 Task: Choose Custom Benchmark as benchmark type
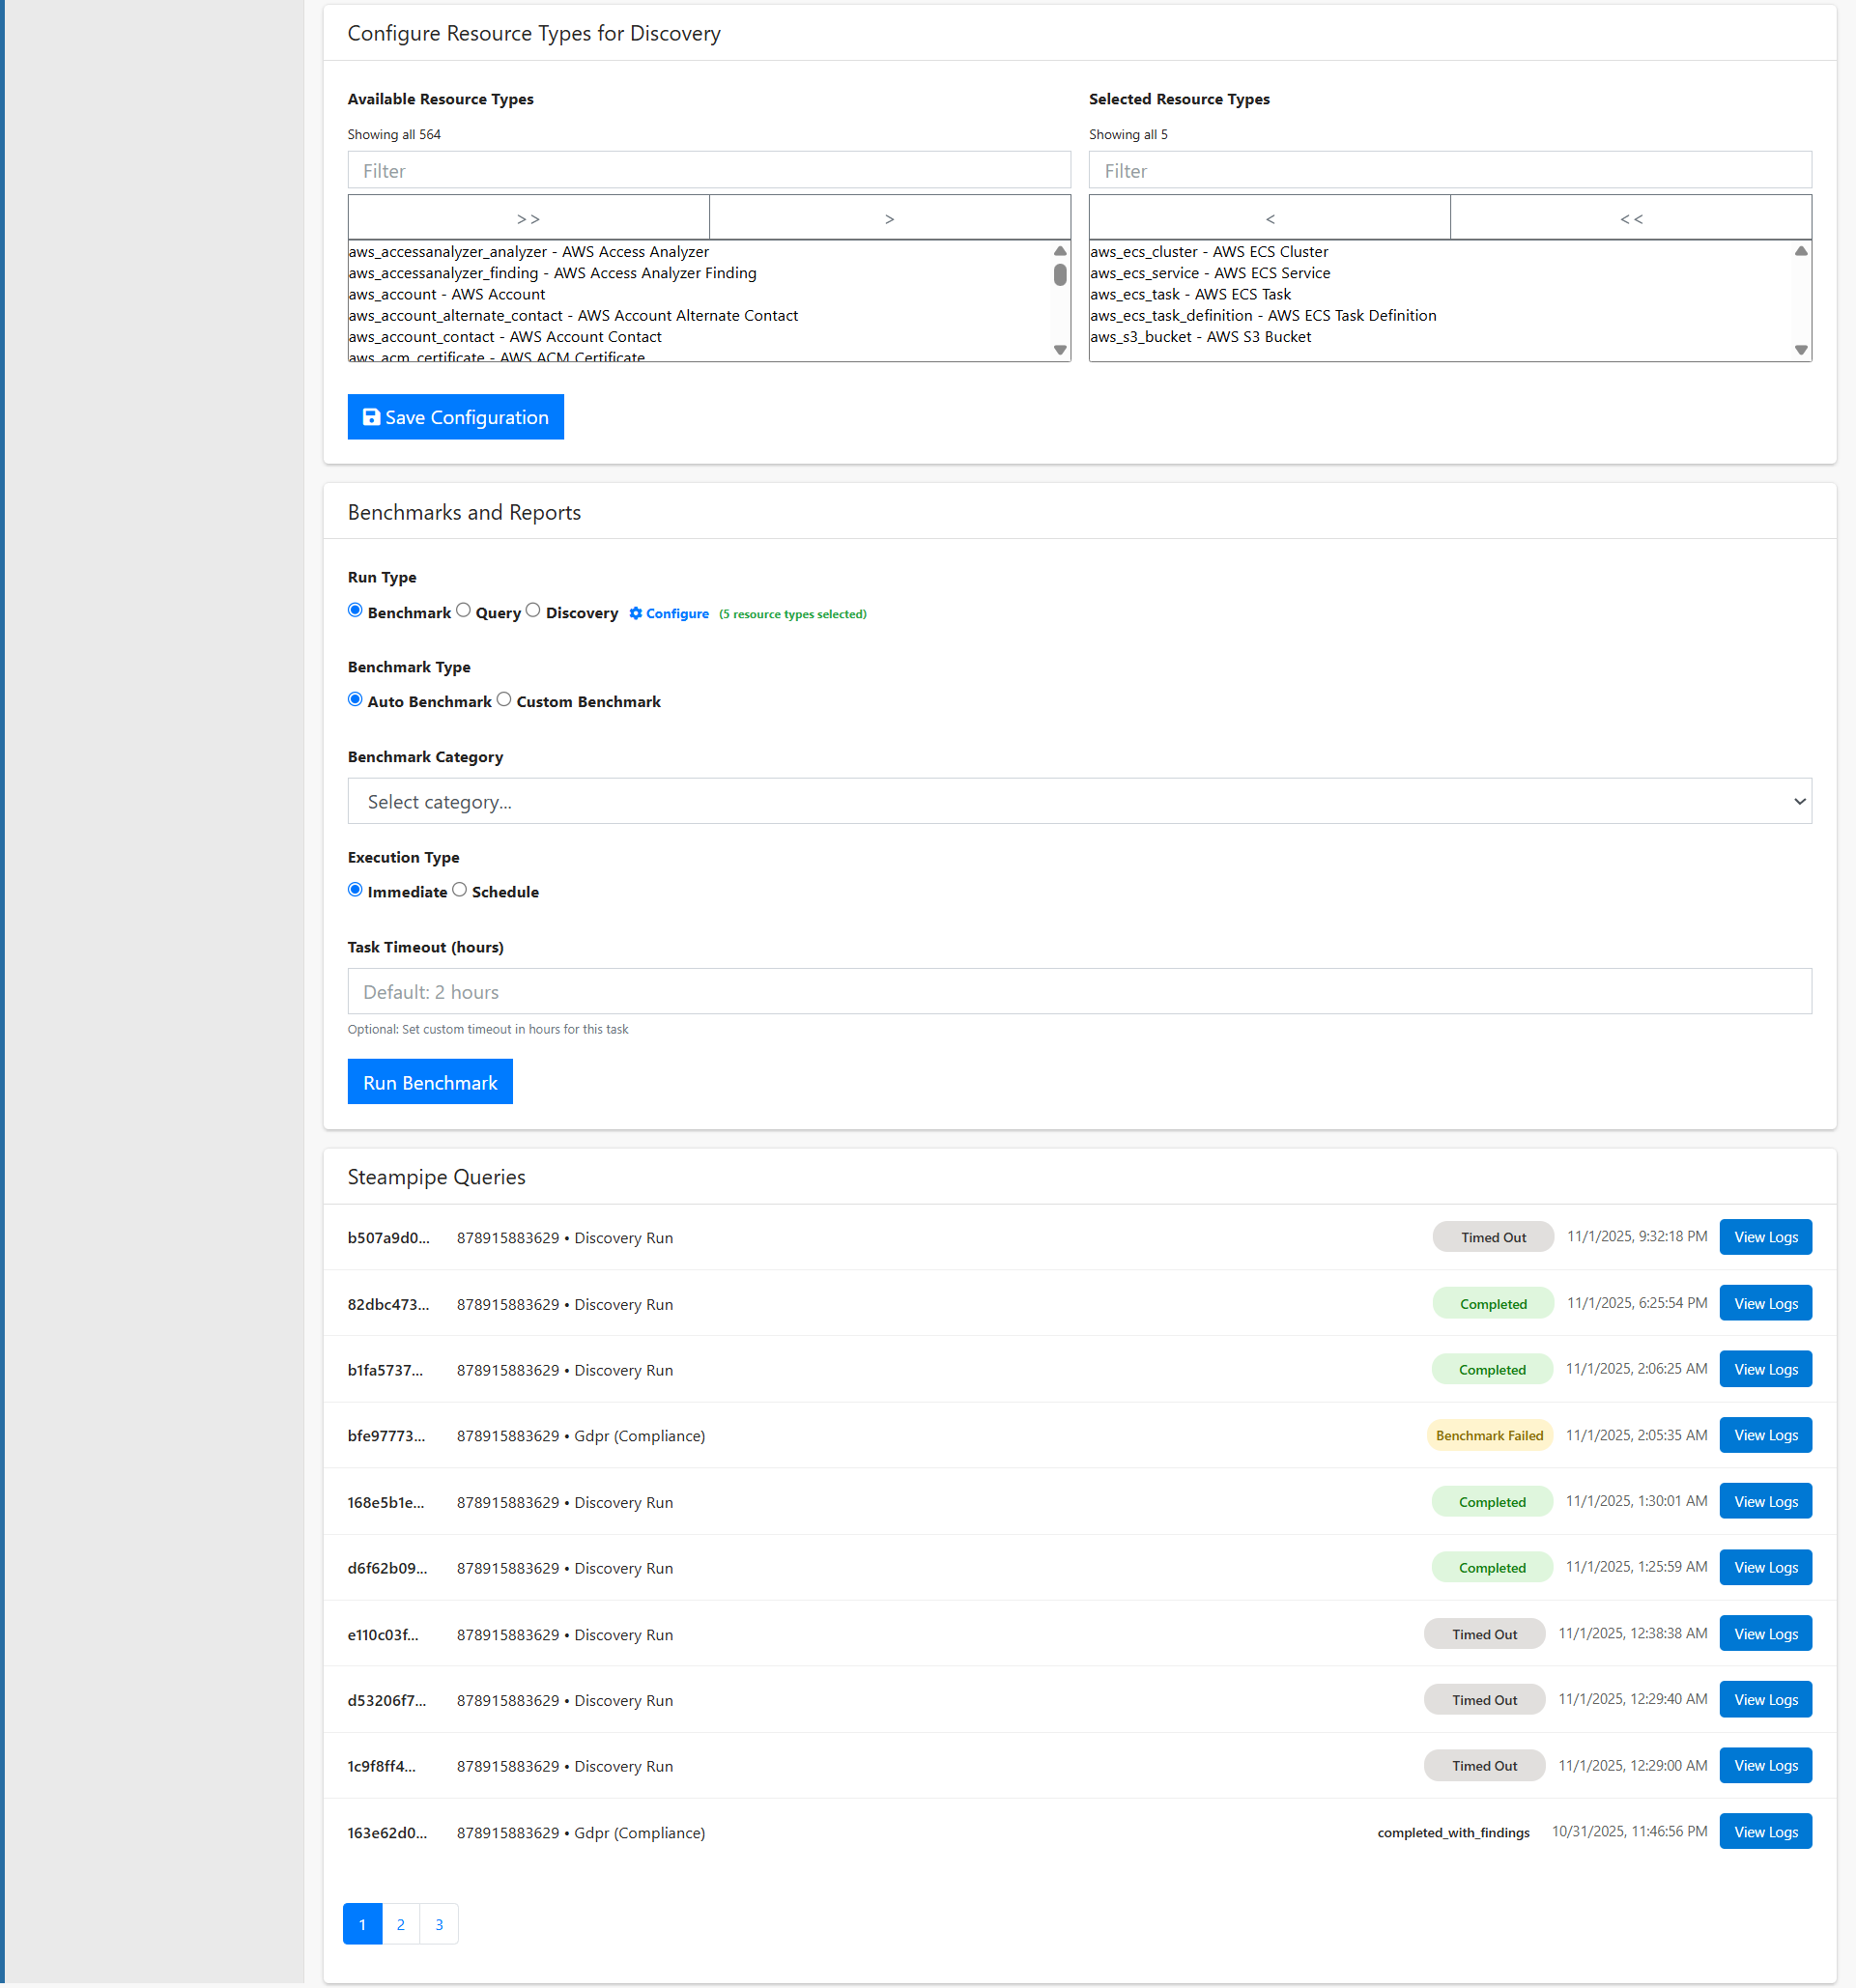coord(504,699)
